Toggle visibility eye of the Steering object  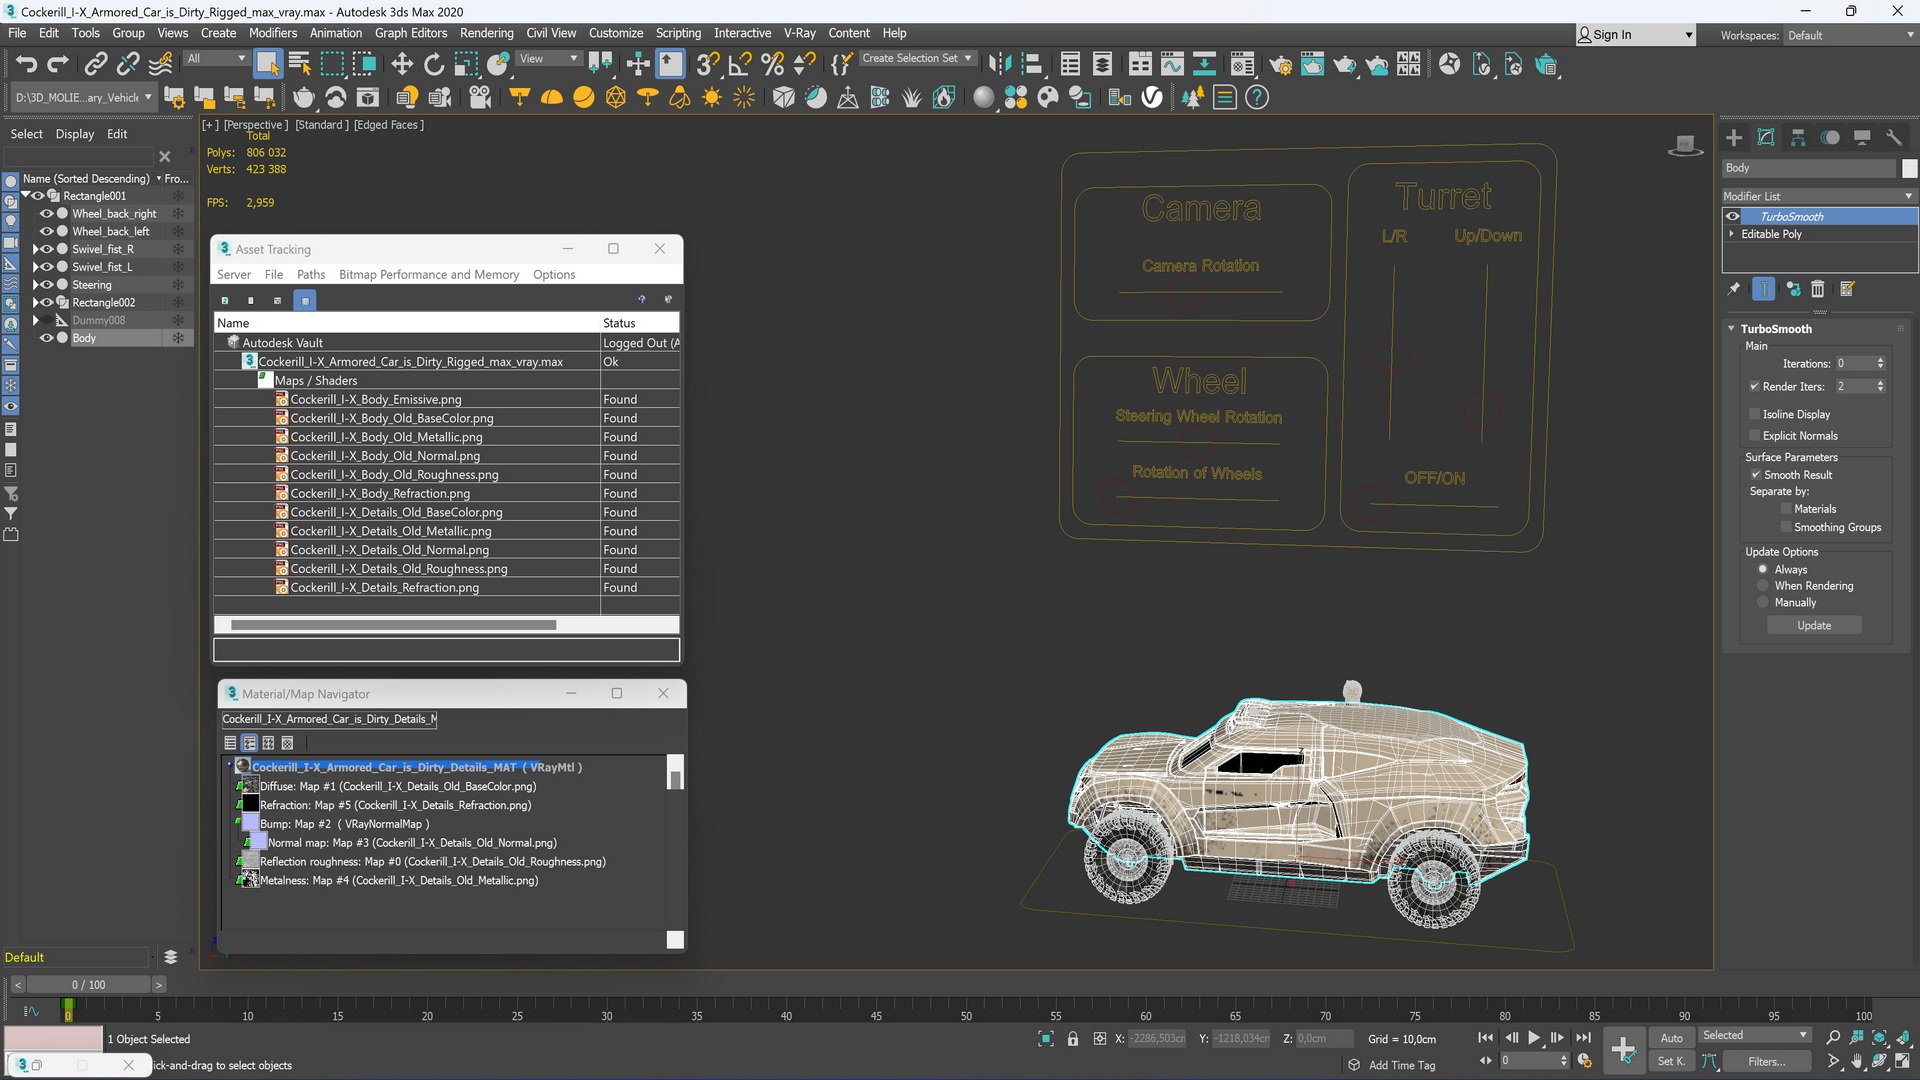coord(46,285)
